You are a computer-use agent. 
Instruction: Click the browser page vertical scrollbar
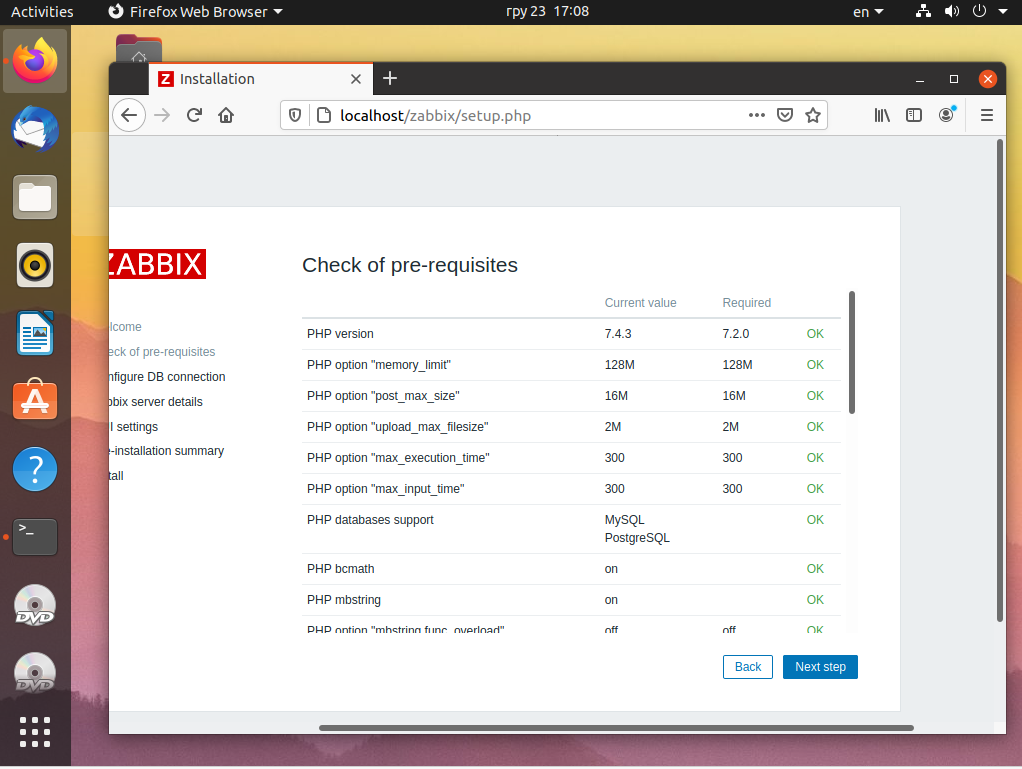(1000, 380)
